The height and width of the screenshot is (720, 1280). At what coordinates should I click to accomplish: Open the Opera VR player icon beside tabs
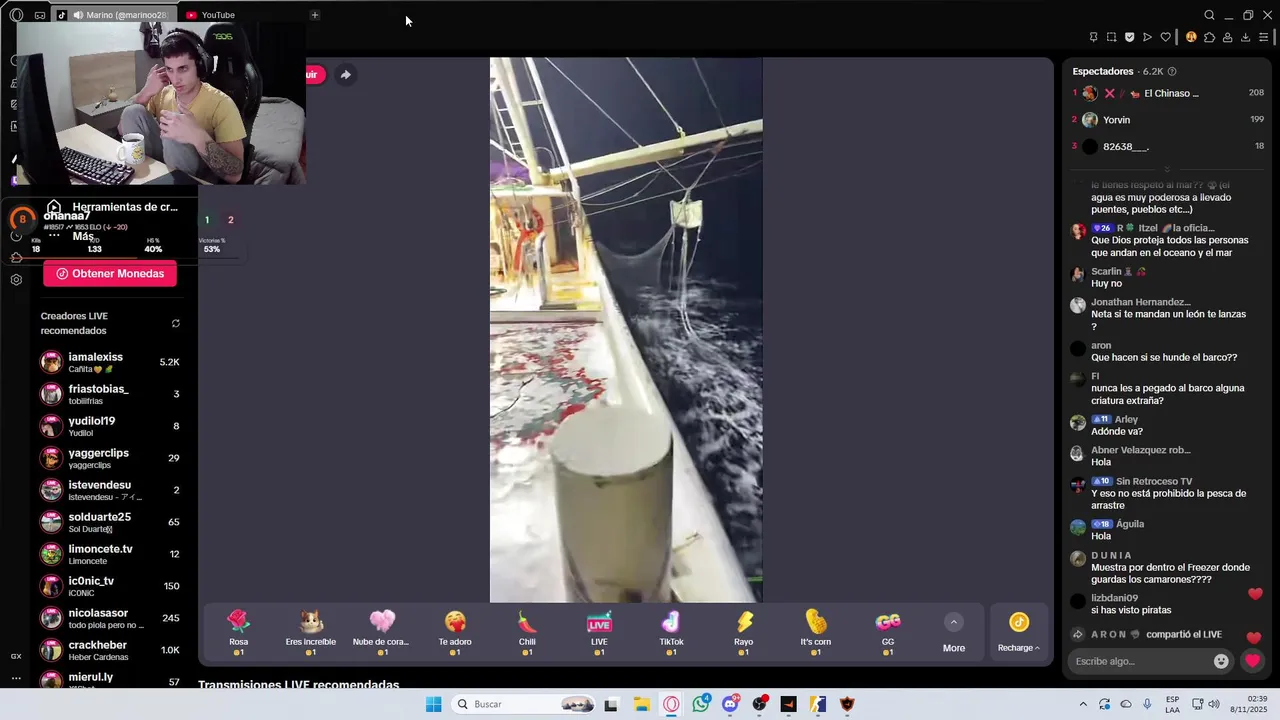coord(39,15)
